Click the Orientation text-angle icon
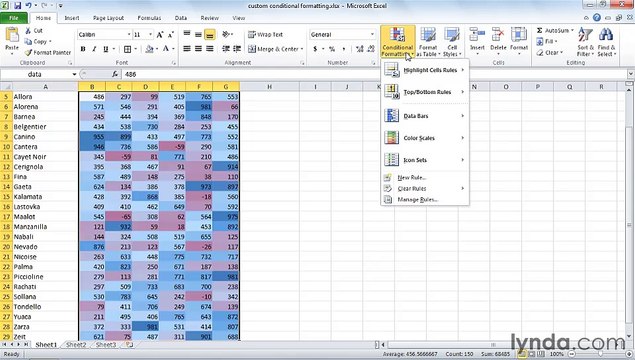The width and height of the screenshot is (635, 360). click(x=226, y=34)
